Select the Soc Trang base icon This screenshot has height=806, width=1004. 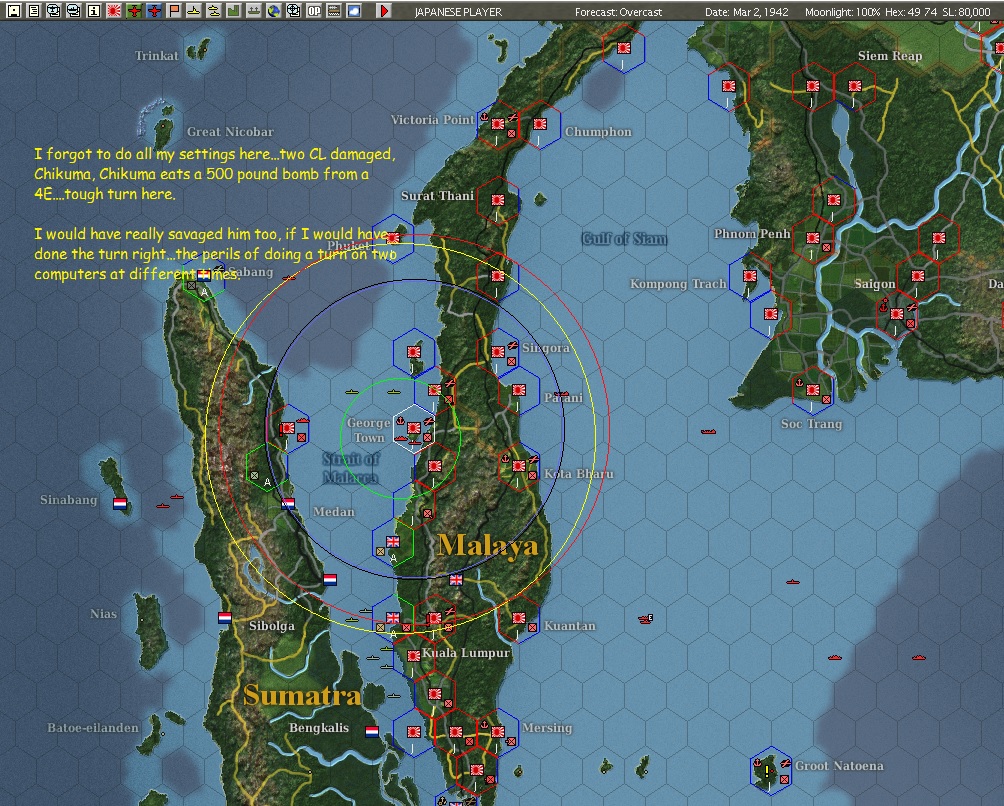813,389
